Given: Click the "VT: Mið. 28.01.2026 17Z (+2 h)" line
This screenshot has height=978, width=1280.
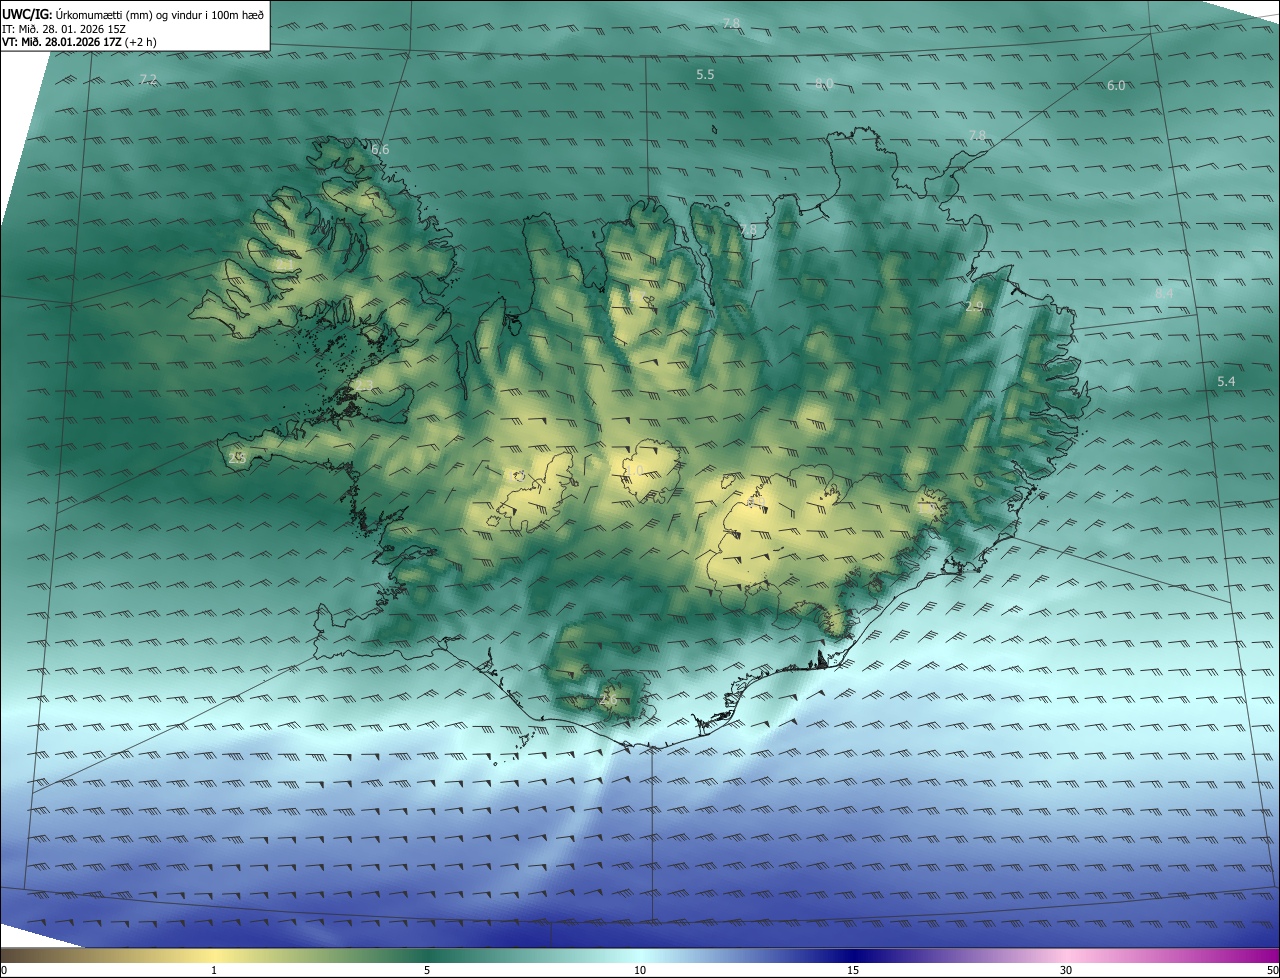Looking at the screenshot, I should tap(79, 42).
